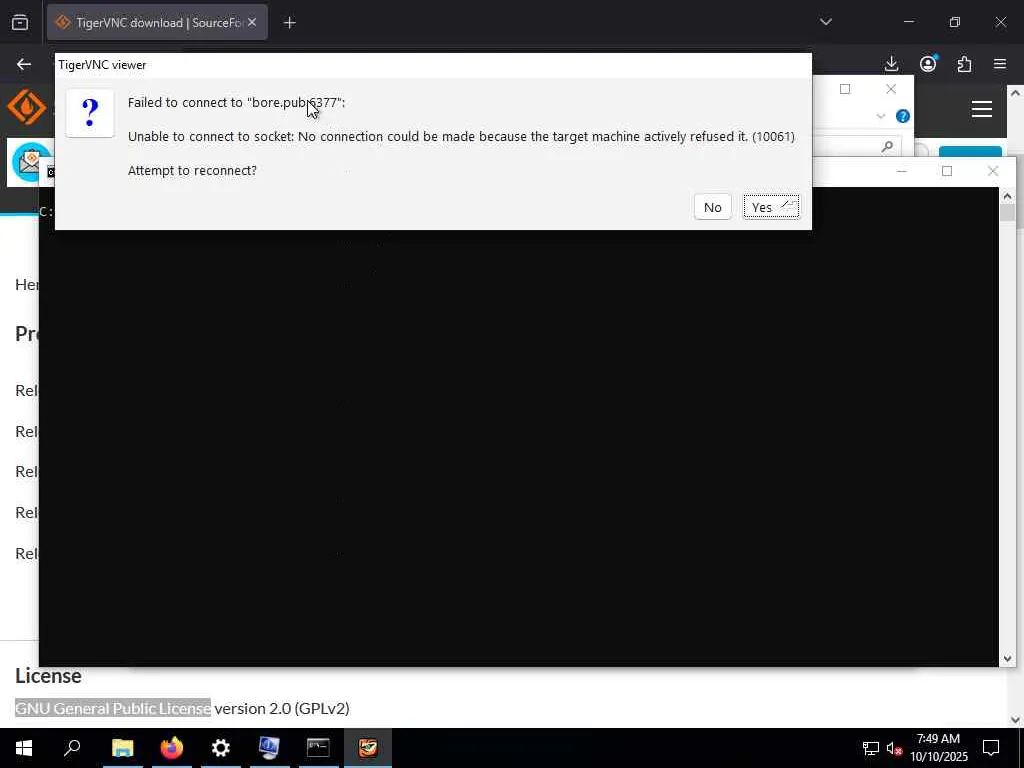
Task: Maximize the Explorer window behind the dialog
Action: pyautogui.click(x=845, y=89)
